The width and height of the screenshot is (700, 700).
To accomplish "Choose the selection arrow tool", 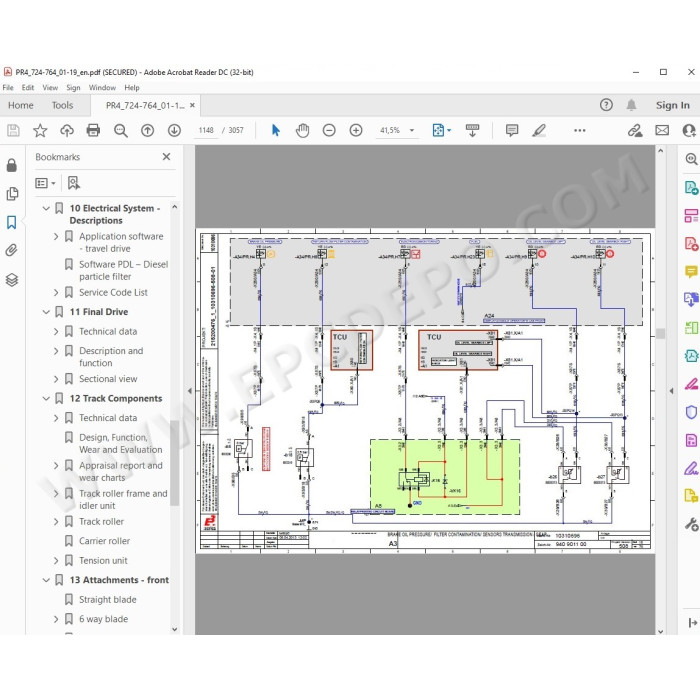I will click(275, 130).
